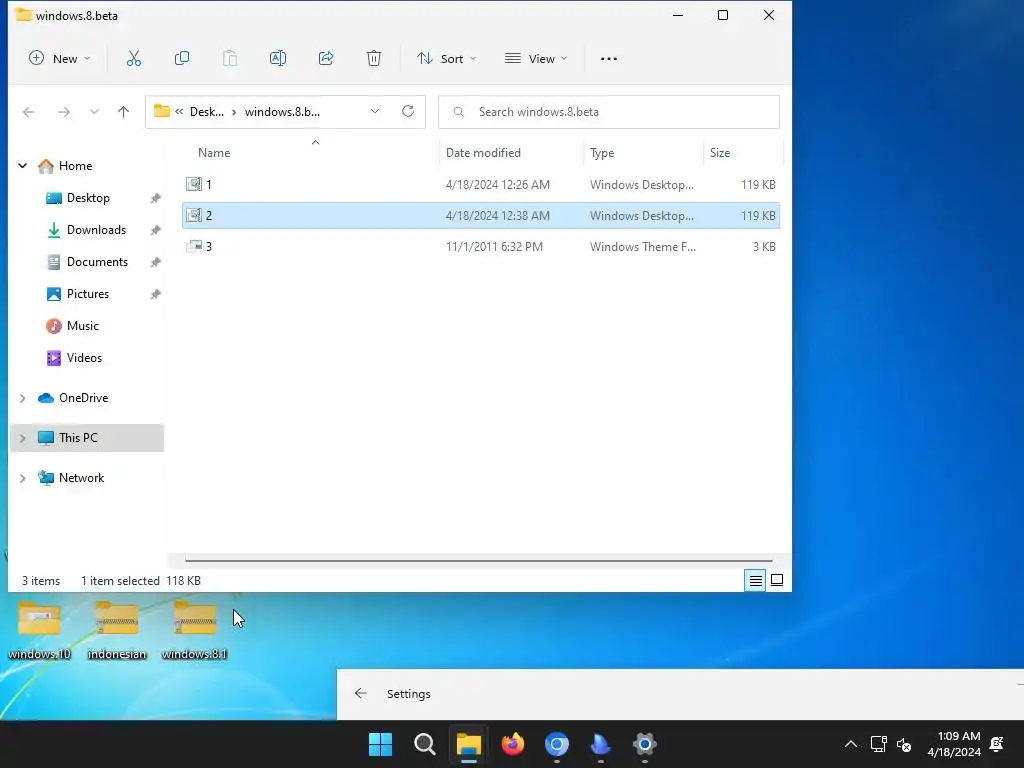1024x768 pixels.
Task: Open the See more ellipsis menu
Action: (609, 59)
